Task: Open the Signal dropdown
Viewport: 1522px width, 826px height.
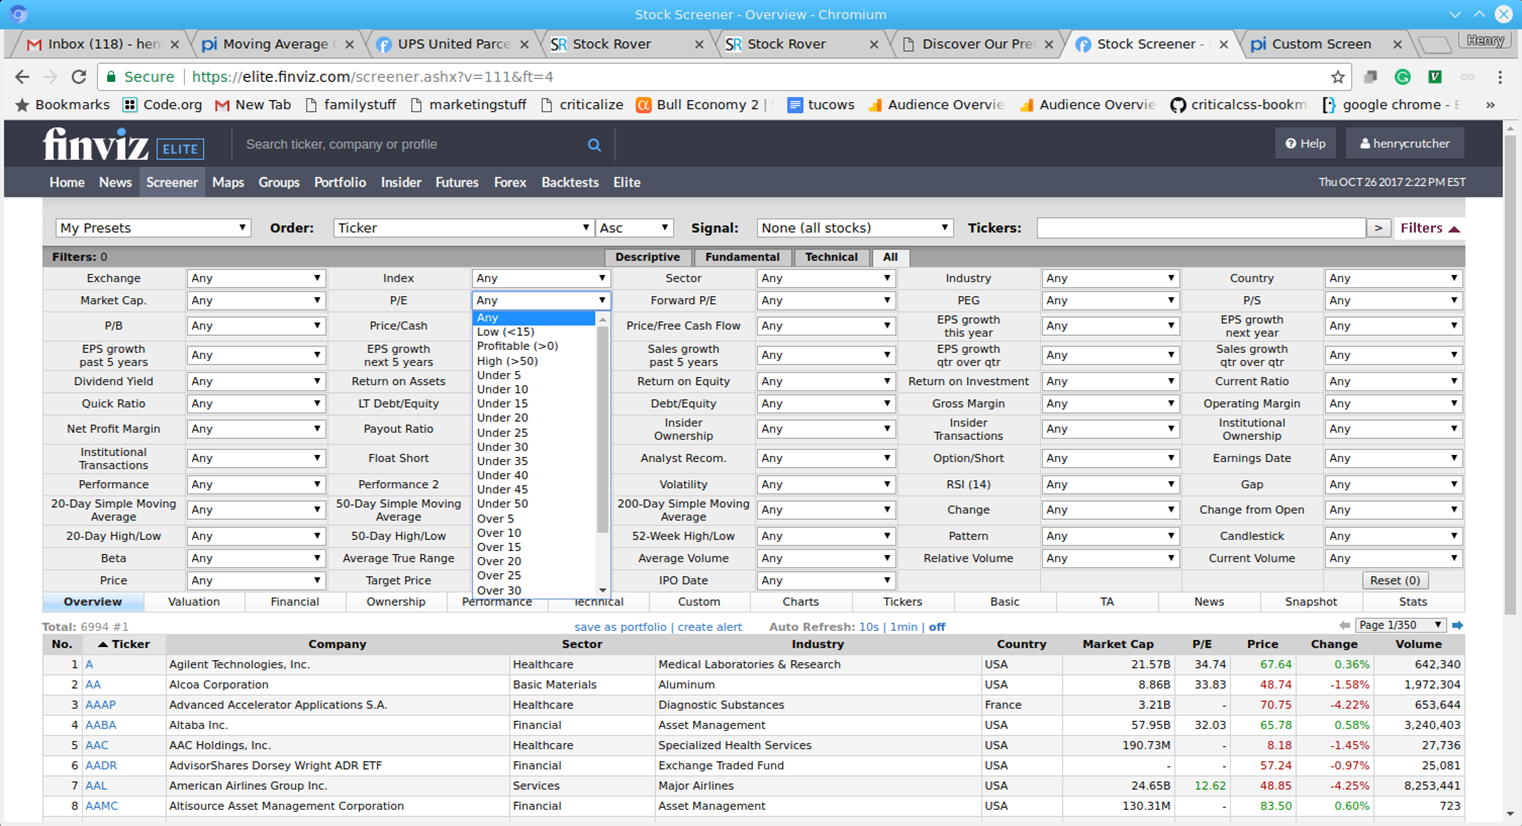Action: pos(854,228)
